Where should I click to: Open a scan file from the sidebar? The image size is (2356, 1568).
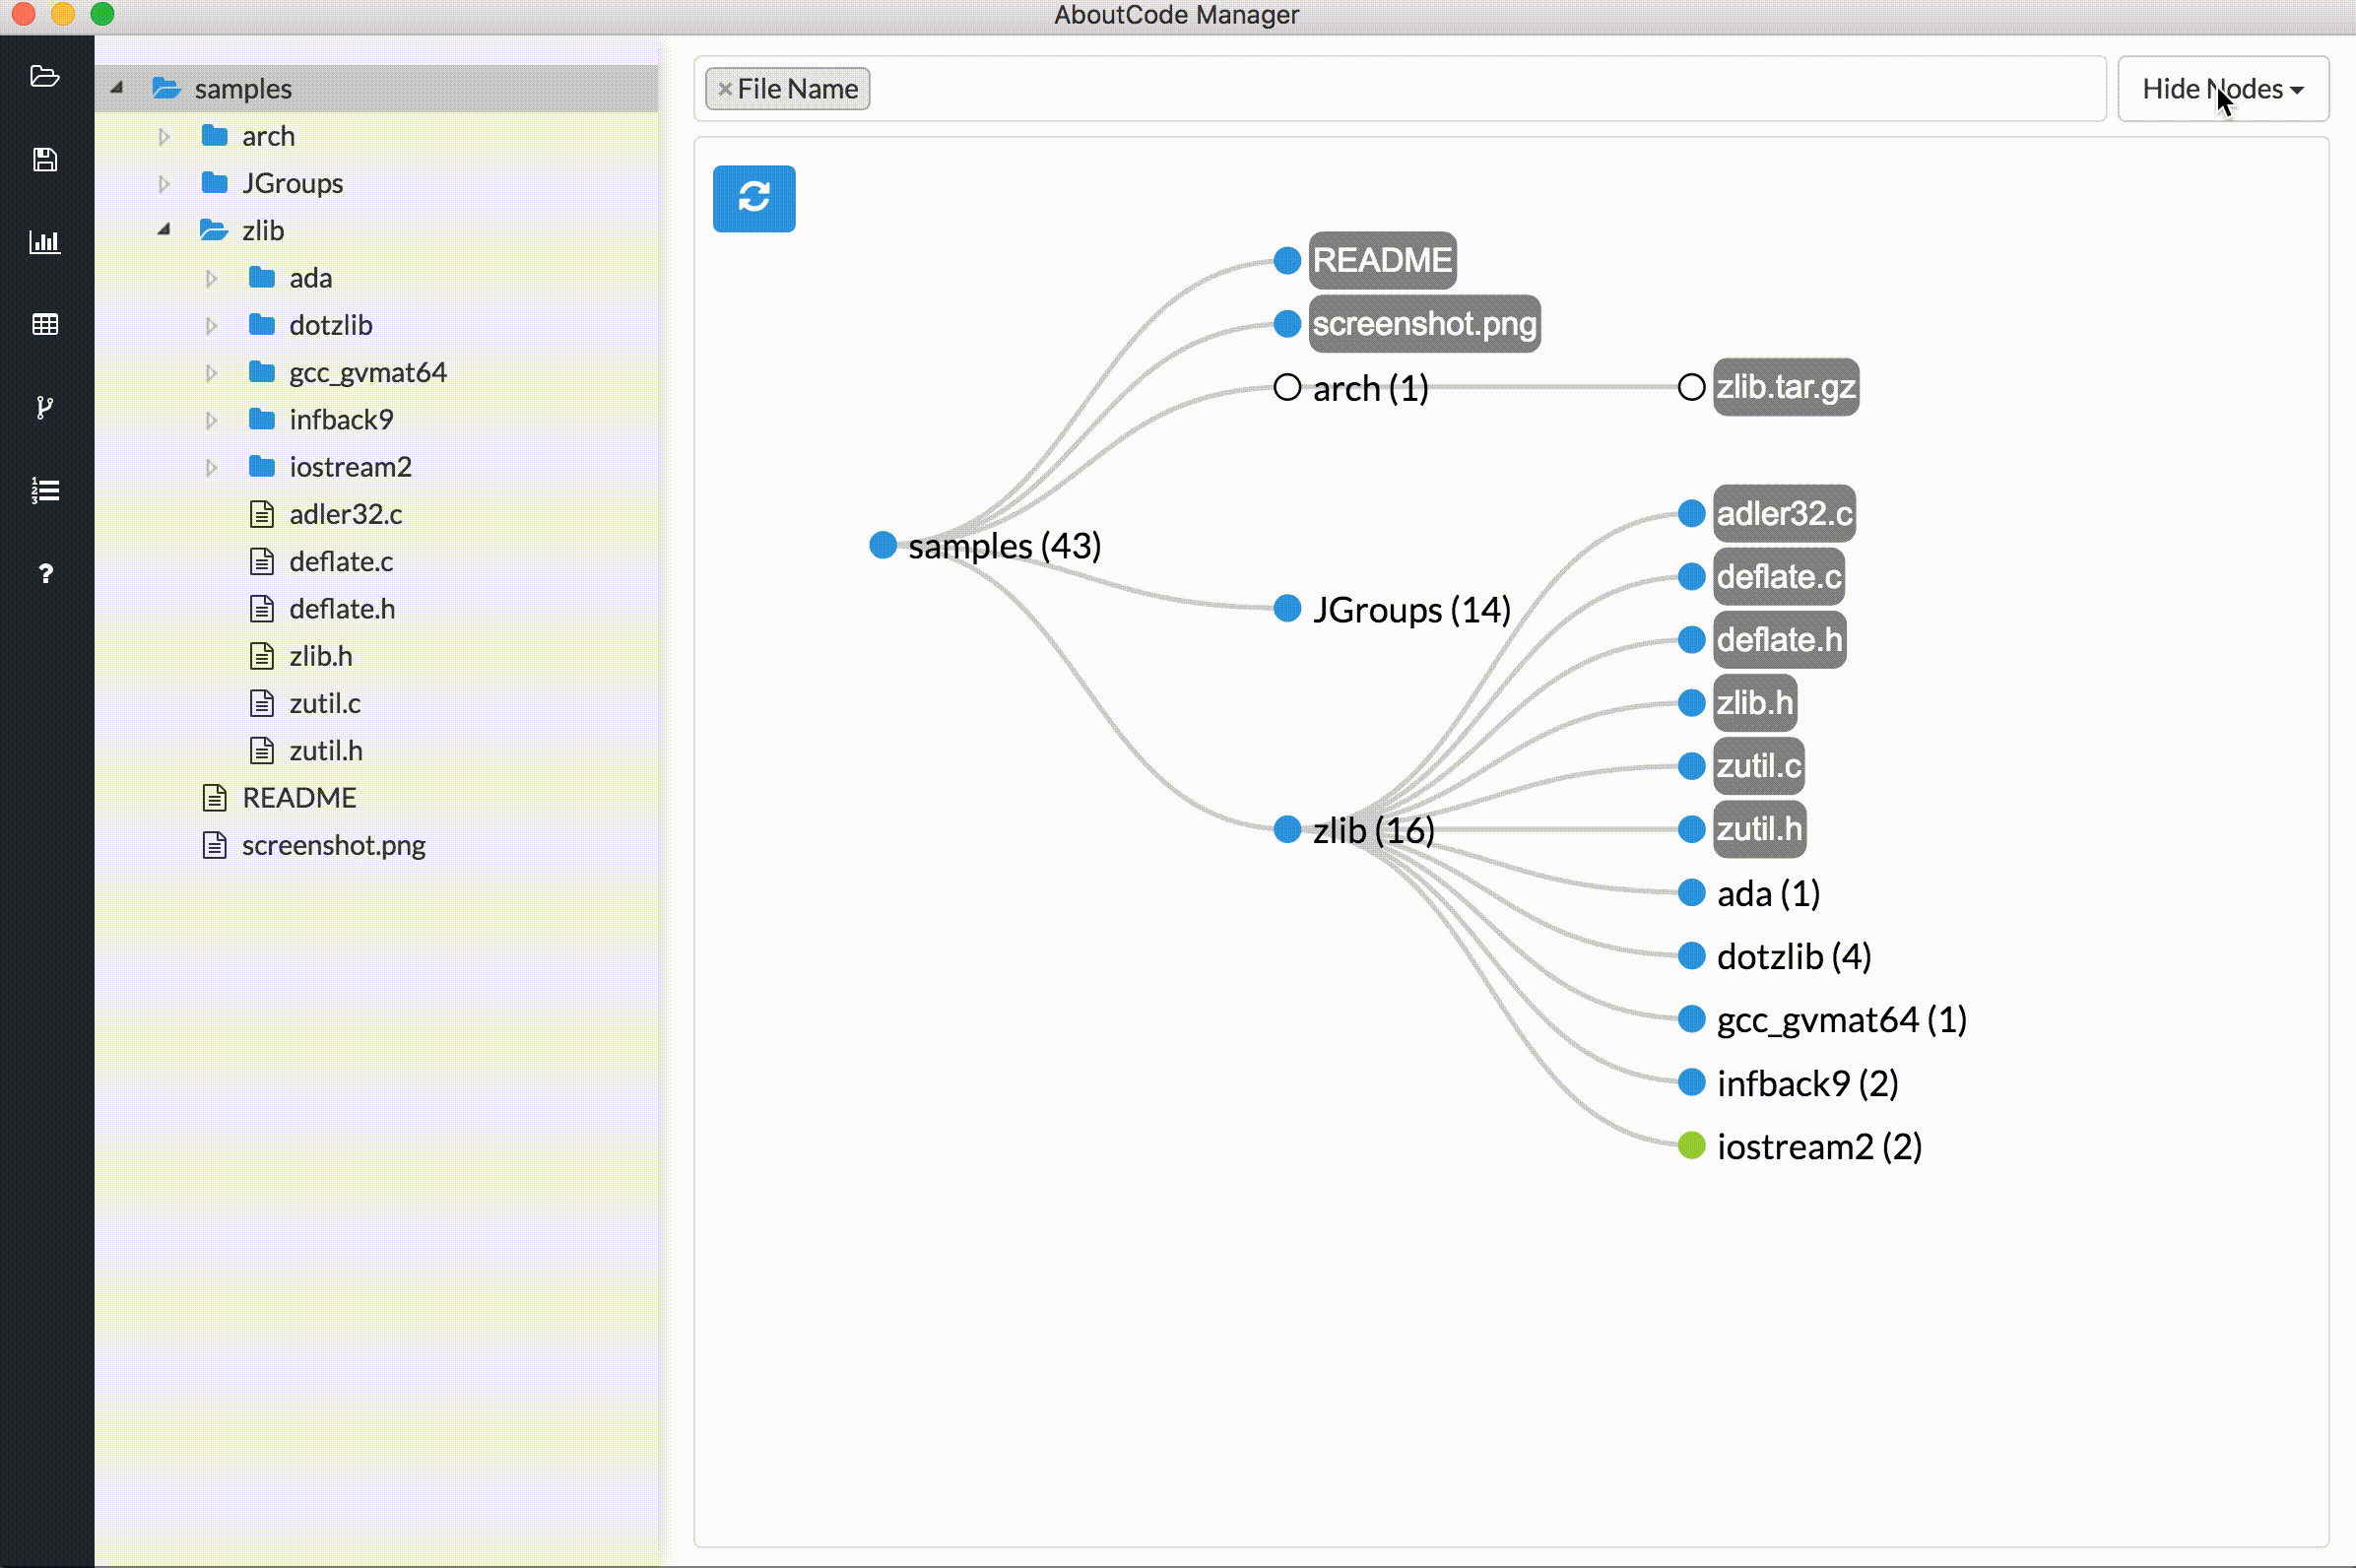[x=45, y=77]
